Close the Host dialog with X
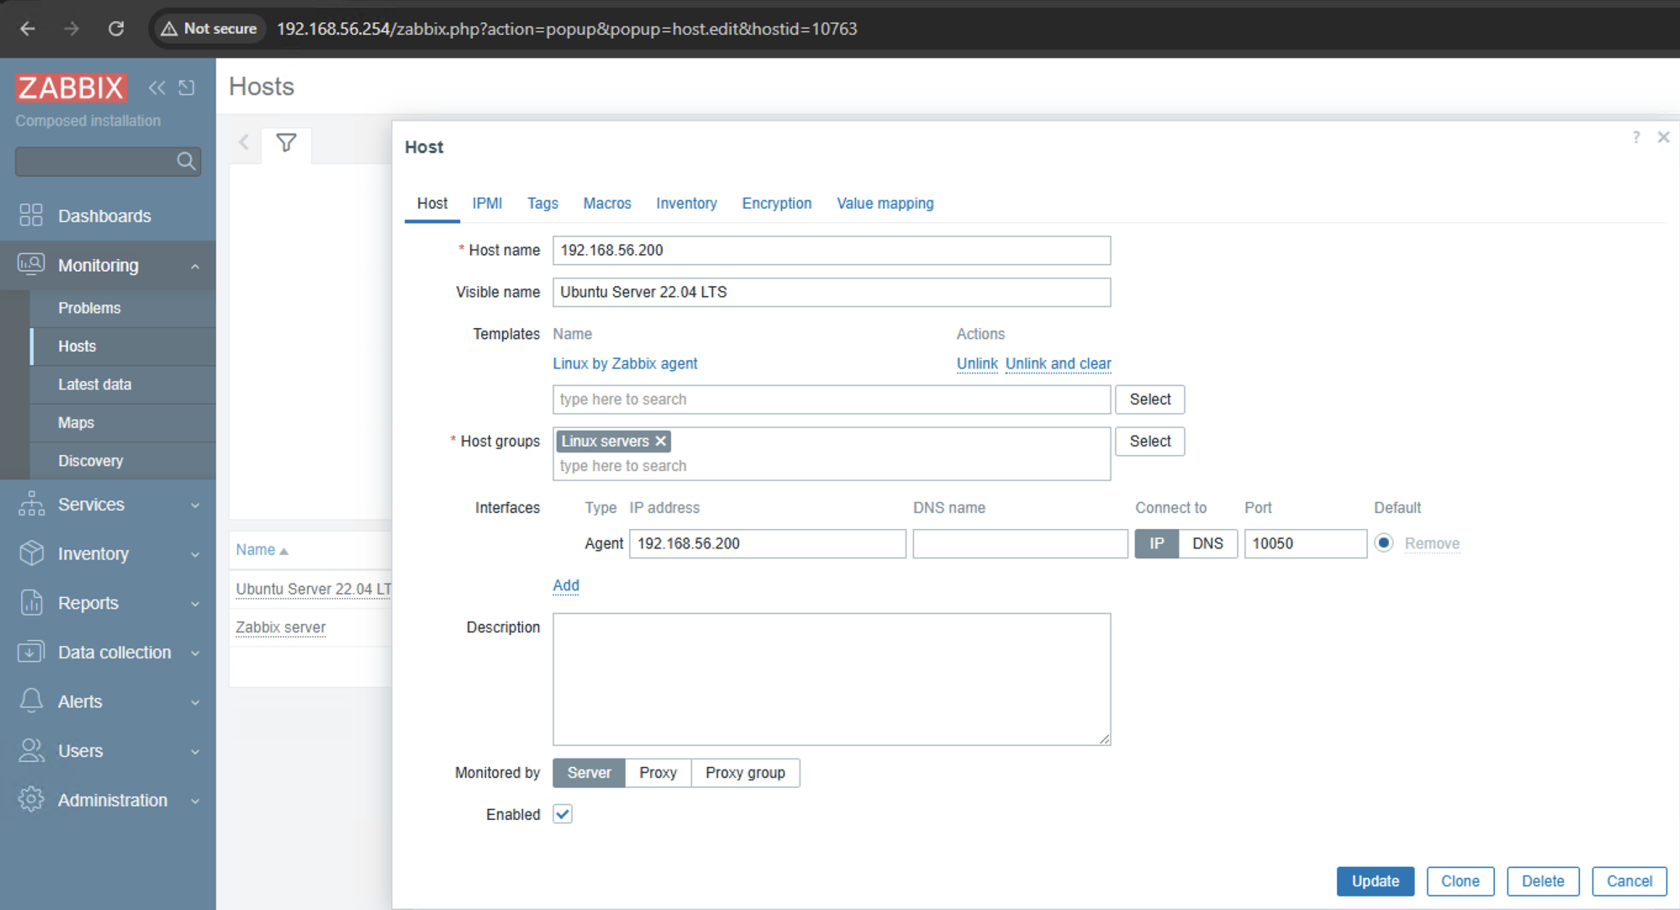Viewport: 1680px width, 910px height. click(x=1663, y=137)
